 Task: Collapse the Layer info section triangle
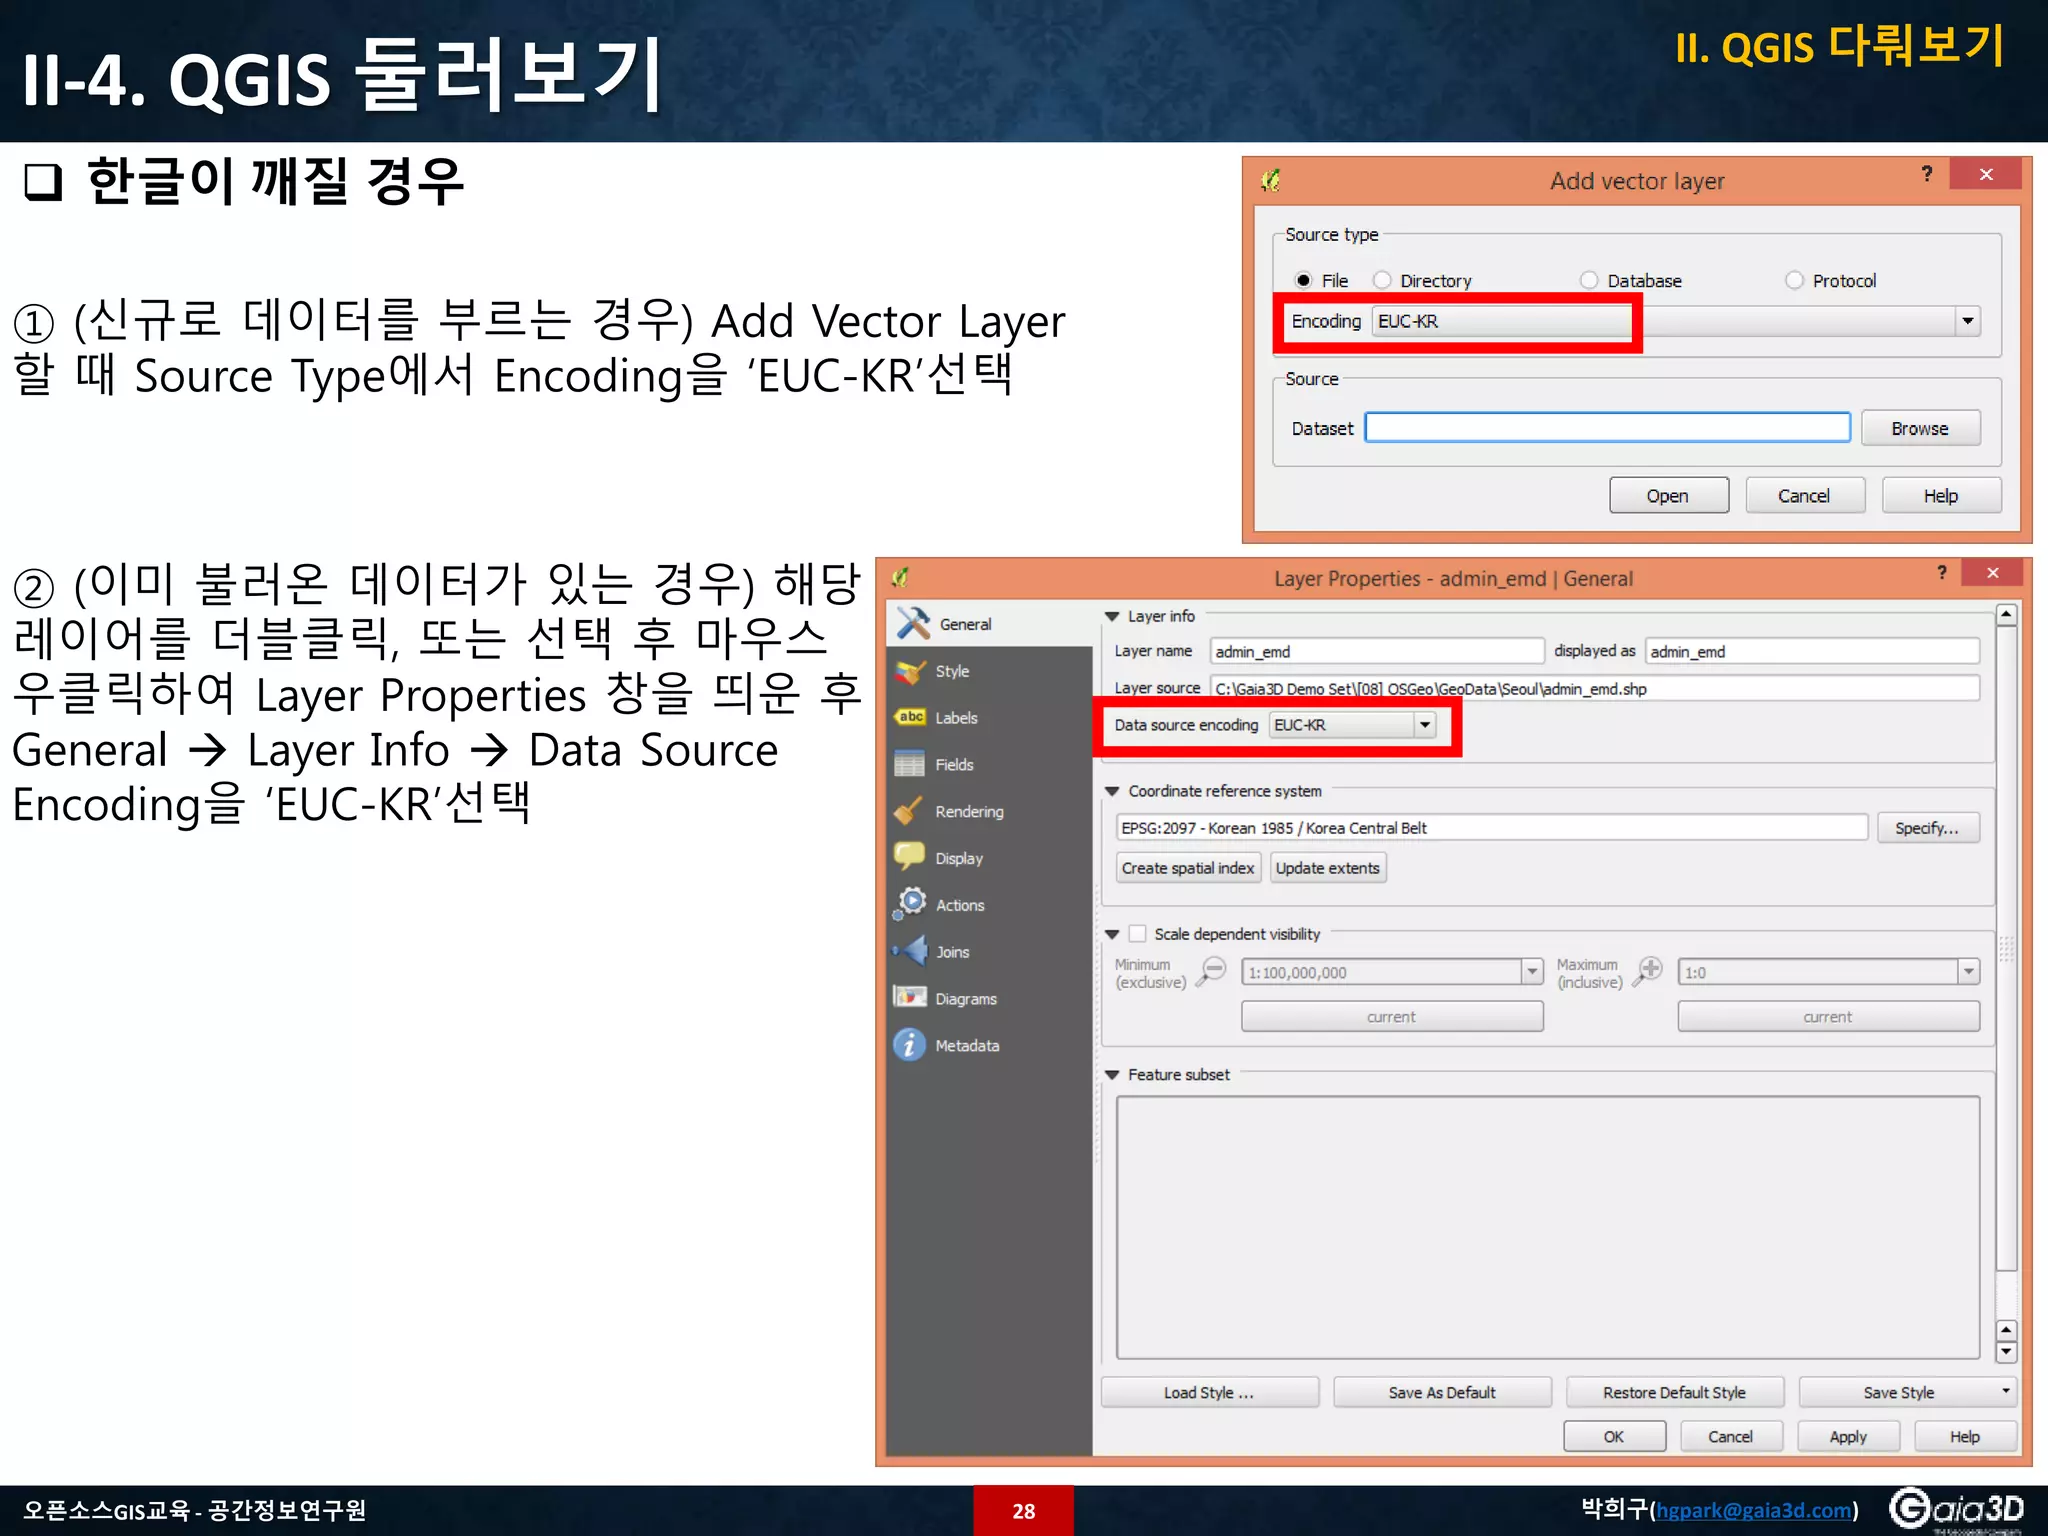point(1112,616)
